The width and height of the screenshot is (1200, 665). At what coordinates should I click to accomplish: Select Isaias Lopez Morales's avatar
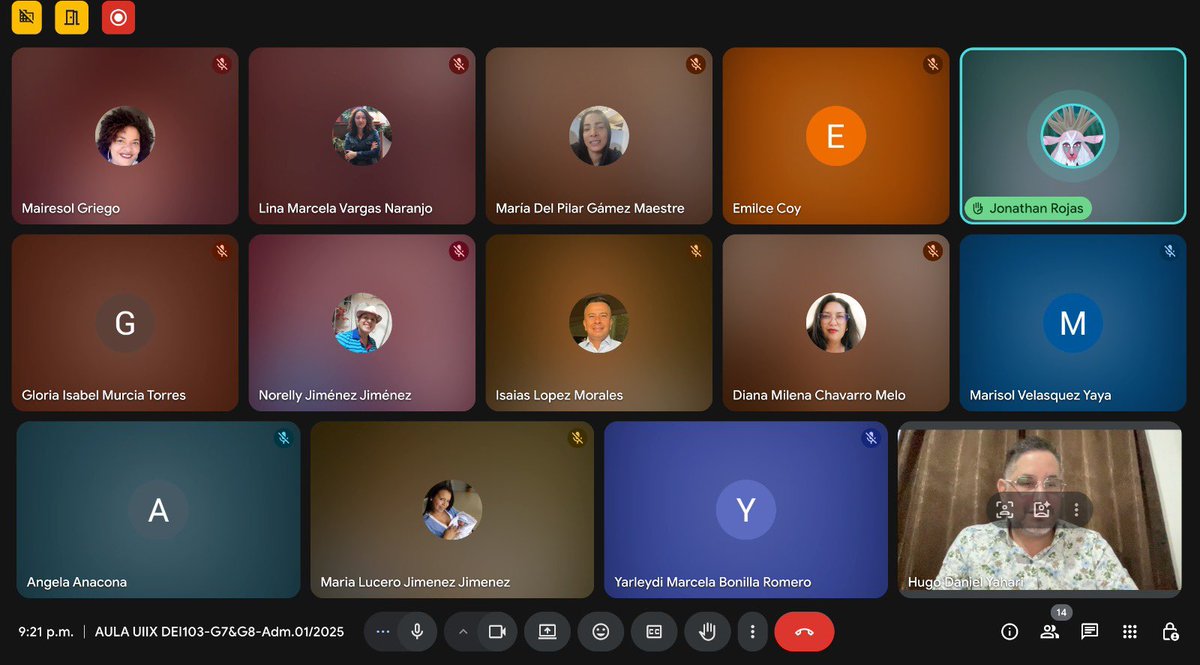pos(599,323)
